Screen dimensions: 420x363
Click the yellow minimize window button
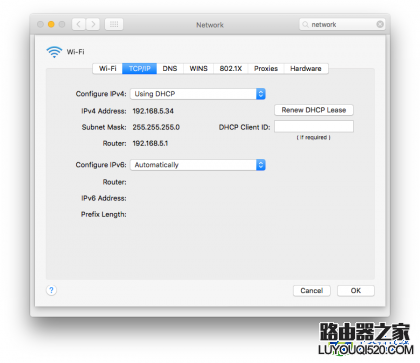[x=51, y=24]
